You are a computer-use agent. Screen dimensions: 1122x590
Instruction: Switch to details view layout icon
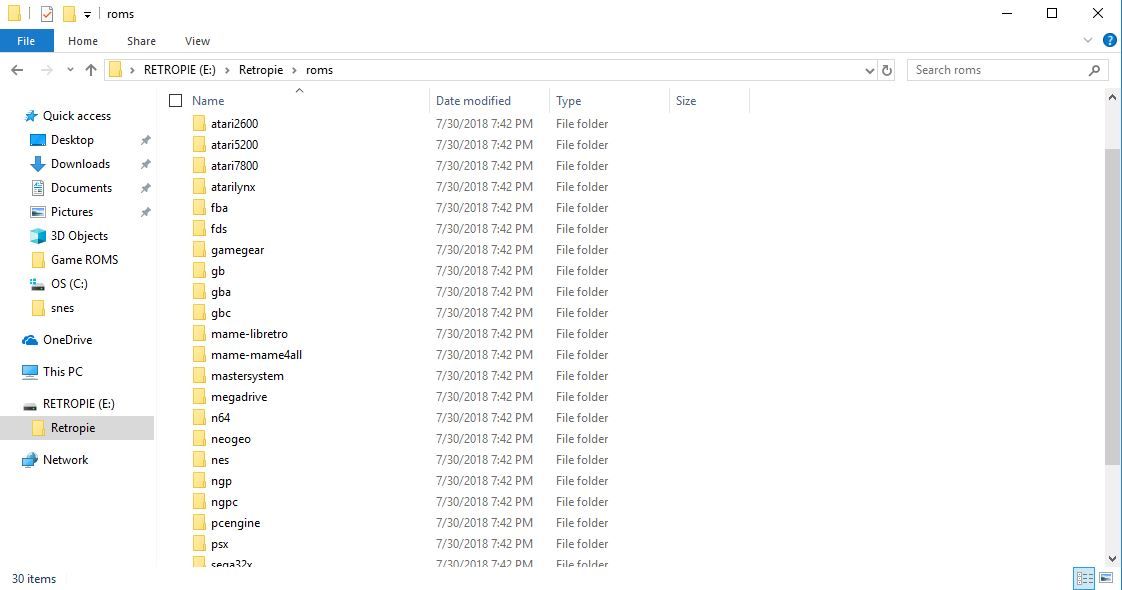coord(1085,578)
